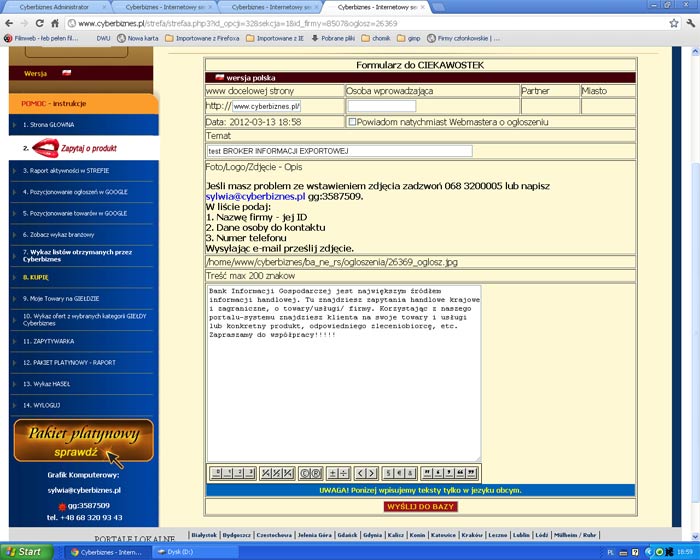Open the sylwia@cyberbiznes.pl email link
700x560 pixels.
(255, 198)
